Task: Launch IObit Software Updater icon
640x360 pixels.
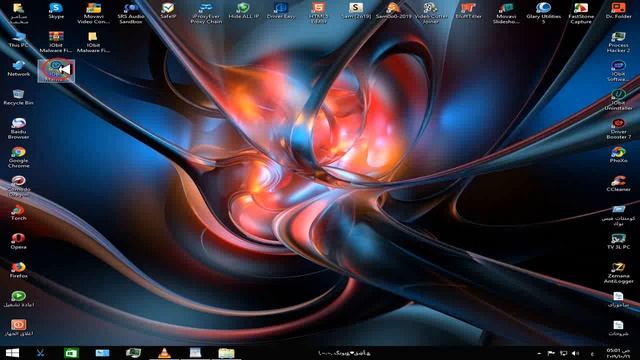Action: click(618, 71)
